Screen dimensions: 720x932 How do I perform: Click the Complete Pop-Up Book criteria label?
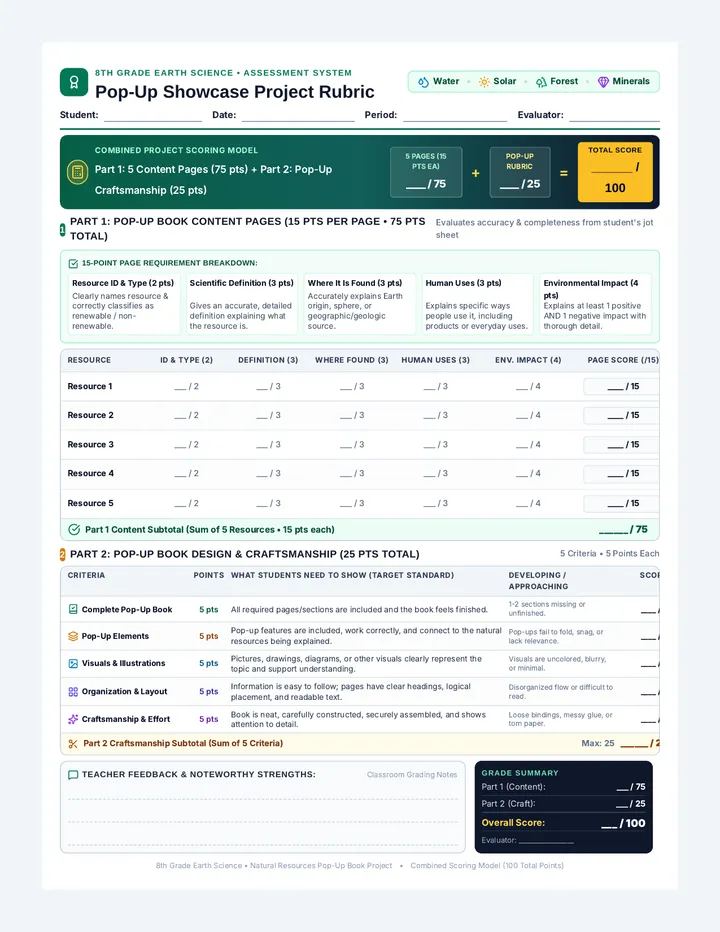coord(127,609)
